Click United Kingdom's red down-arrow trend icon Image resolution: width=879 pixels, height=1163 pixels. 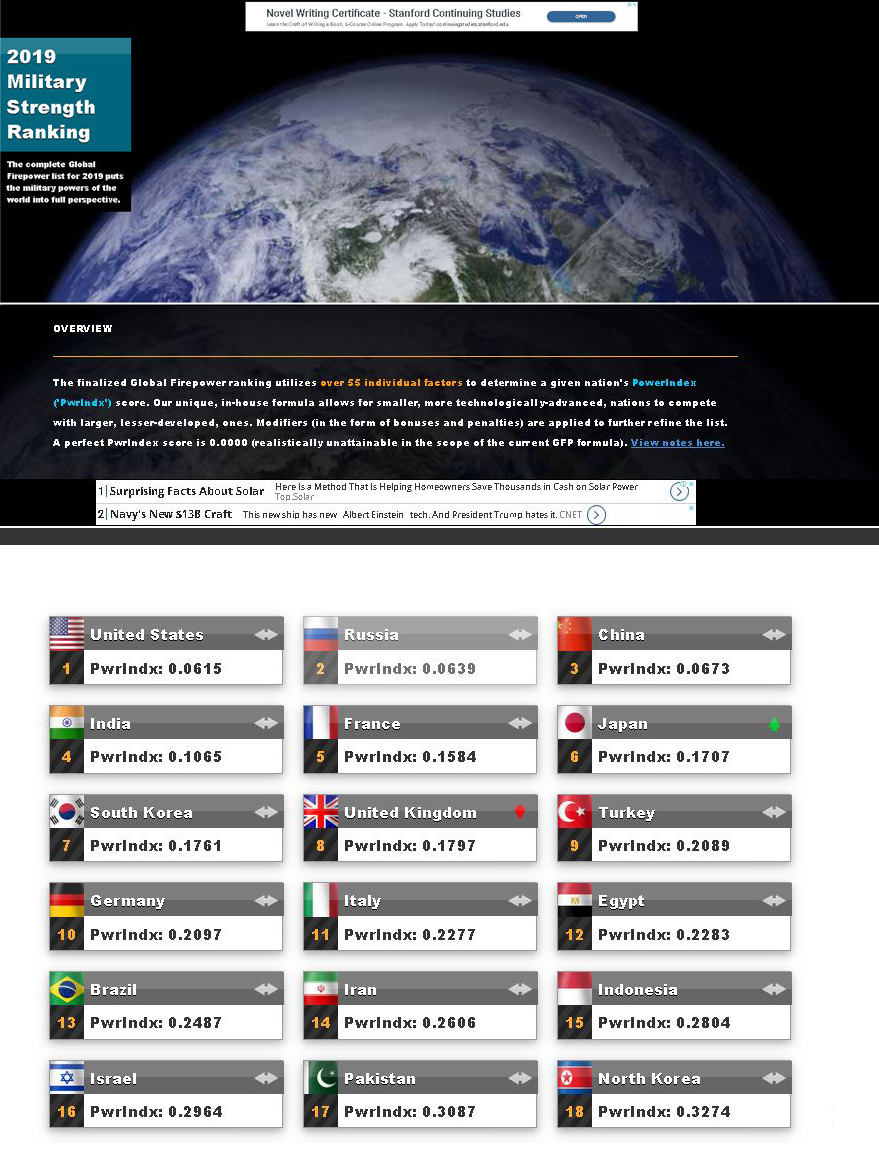(520, 811)
